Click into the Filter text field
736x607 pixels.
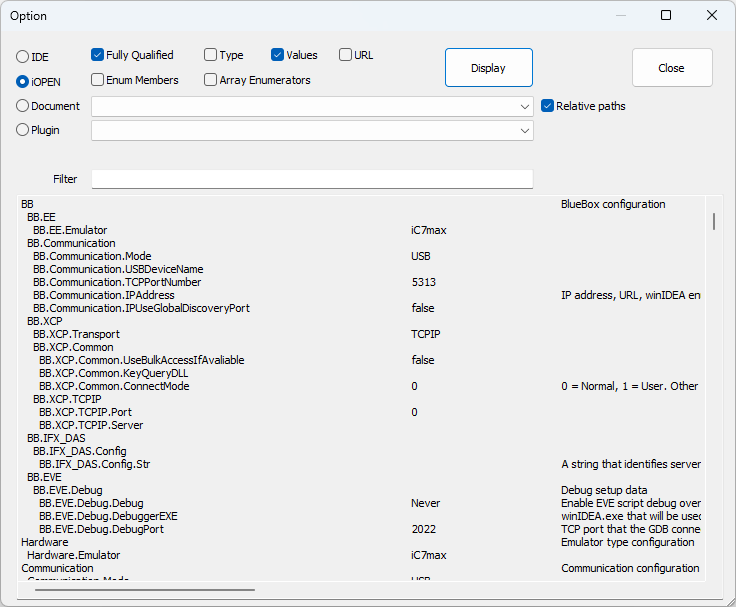(x=312, y=179)
